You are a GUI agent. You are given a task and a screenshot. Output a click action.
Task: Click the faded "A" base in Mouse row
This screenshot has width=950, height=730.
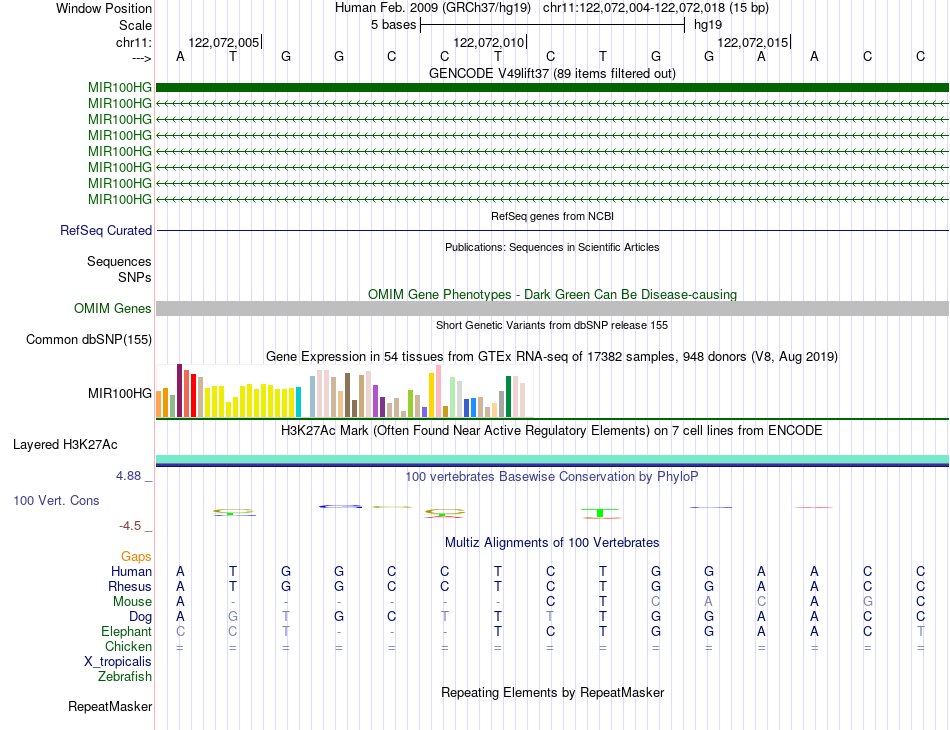click(708, 602)
